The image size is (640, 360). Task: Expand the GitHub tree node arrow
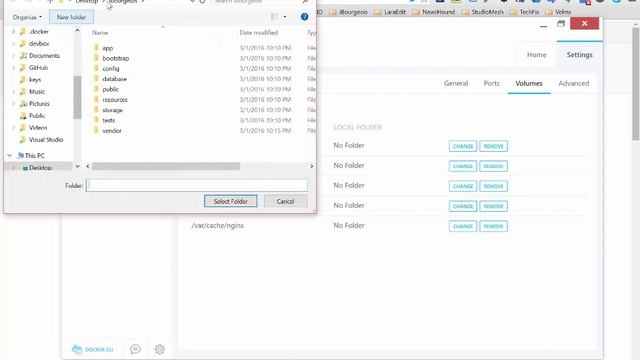click(13, 67)
